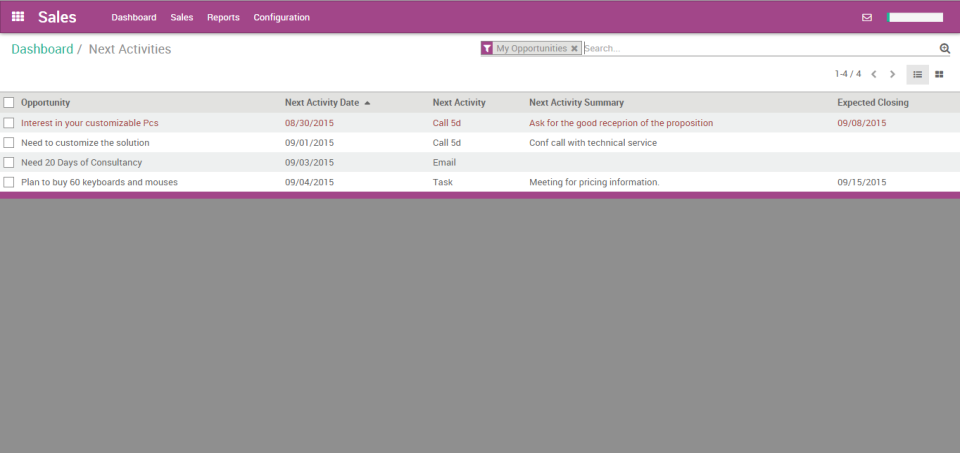The image size is (960, 453).
Task: Open the Configuration menu
Action: click(281, 17)
